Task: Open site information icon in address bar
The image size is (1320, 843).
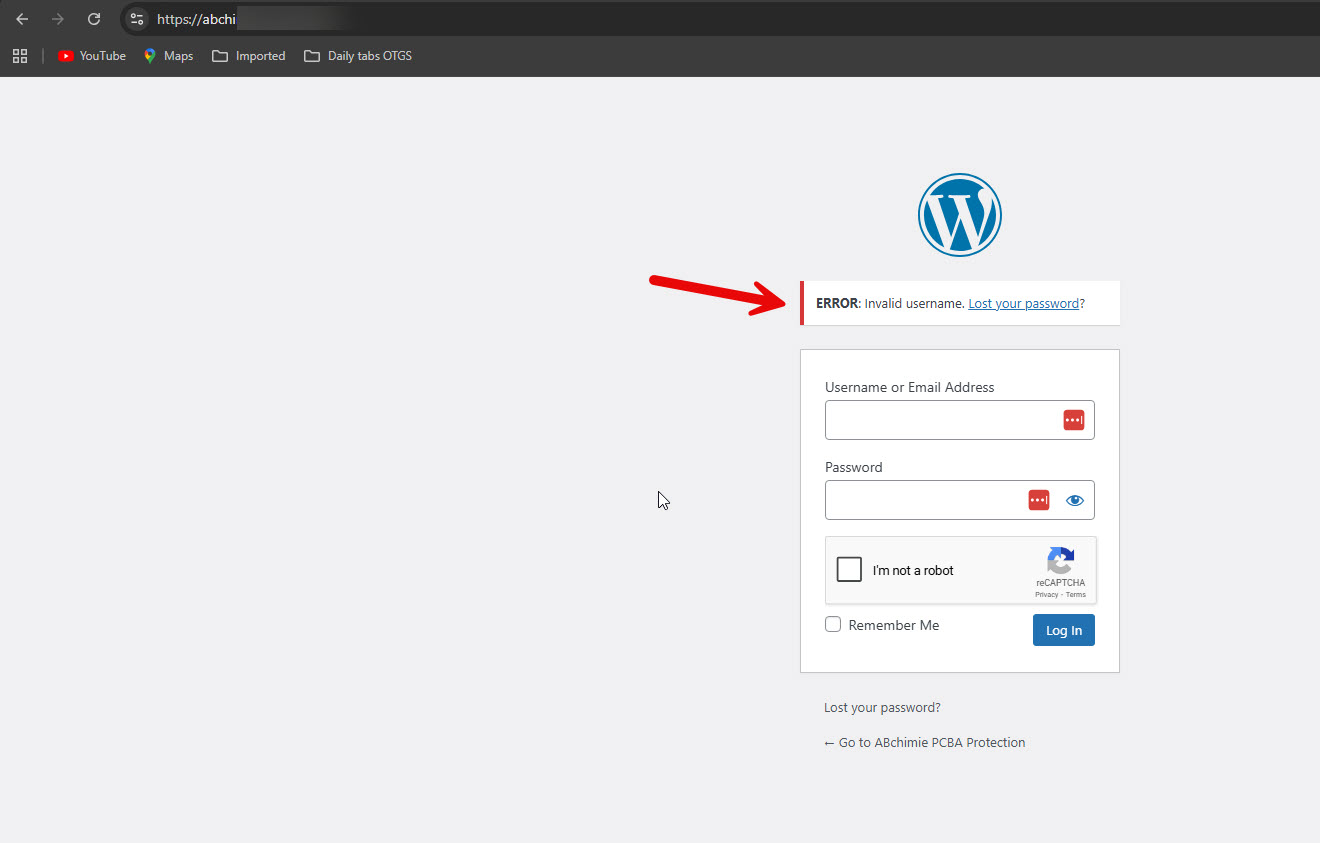Action: click(137, 19)
